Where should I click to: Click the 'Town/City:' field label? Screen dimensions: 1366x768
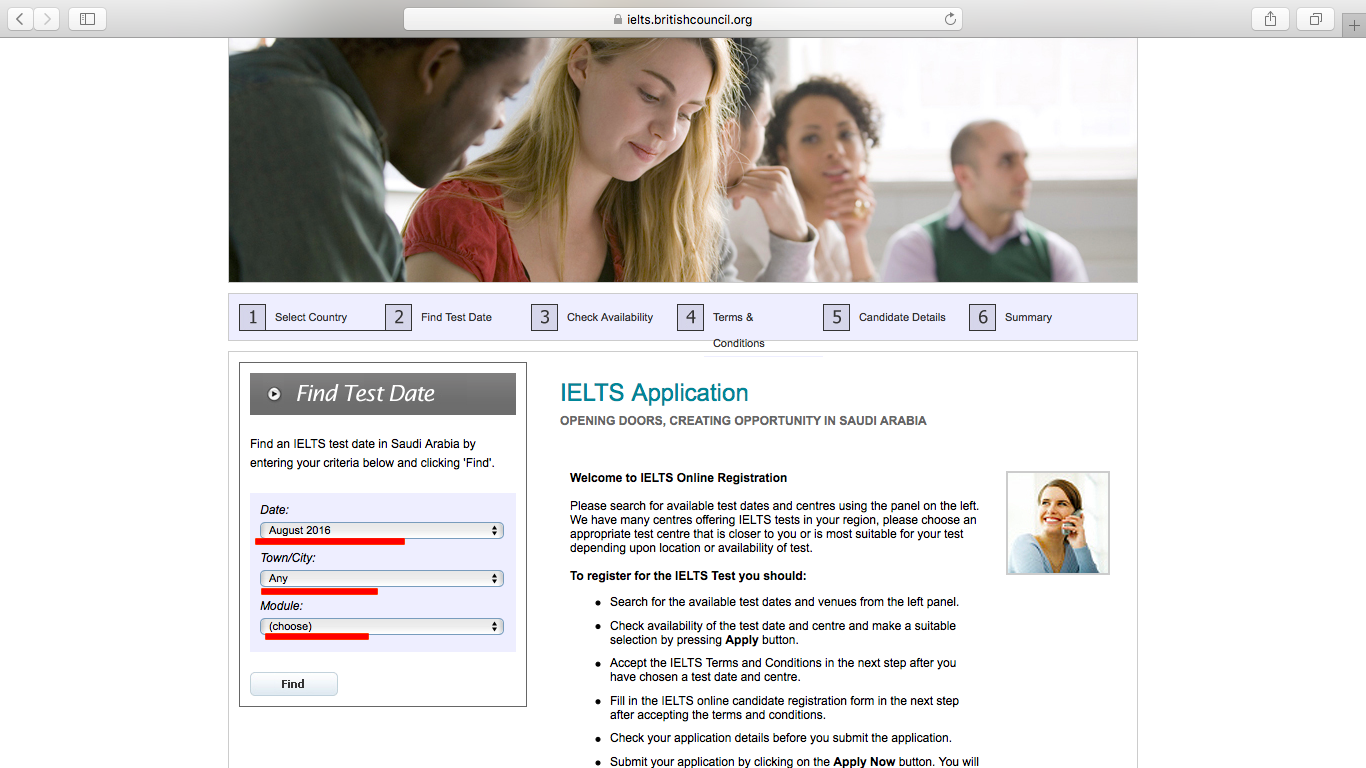click(x=288, y=558)
